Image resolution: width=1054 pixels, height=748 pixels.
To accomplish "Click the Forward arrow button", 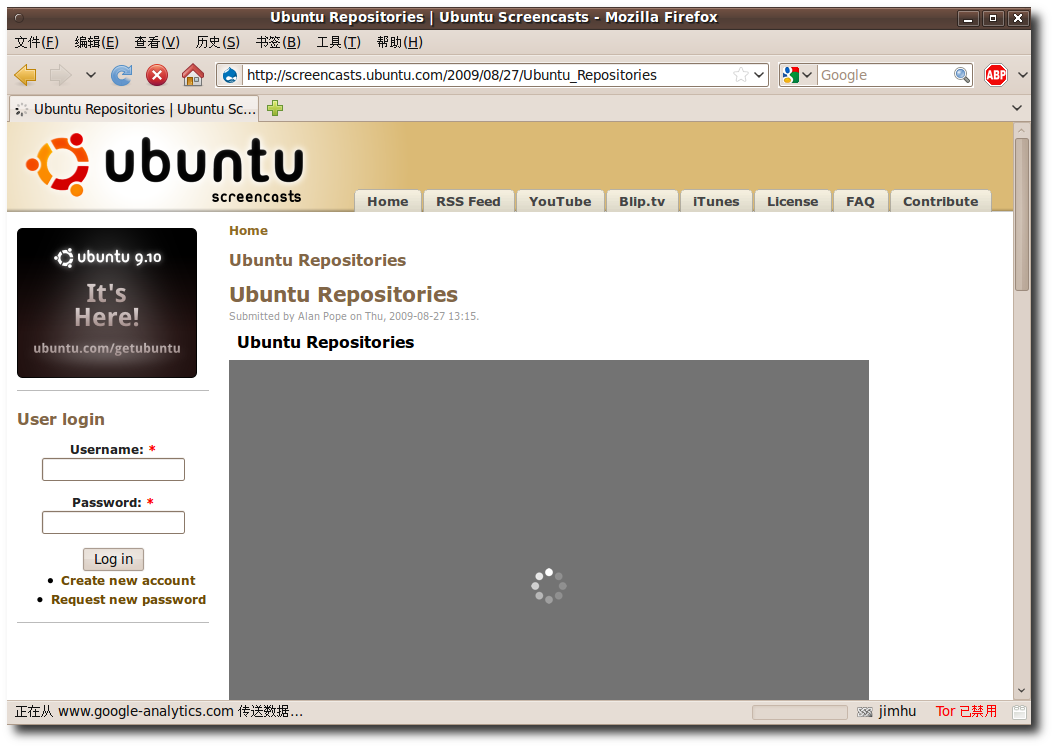I will point(60,75).
